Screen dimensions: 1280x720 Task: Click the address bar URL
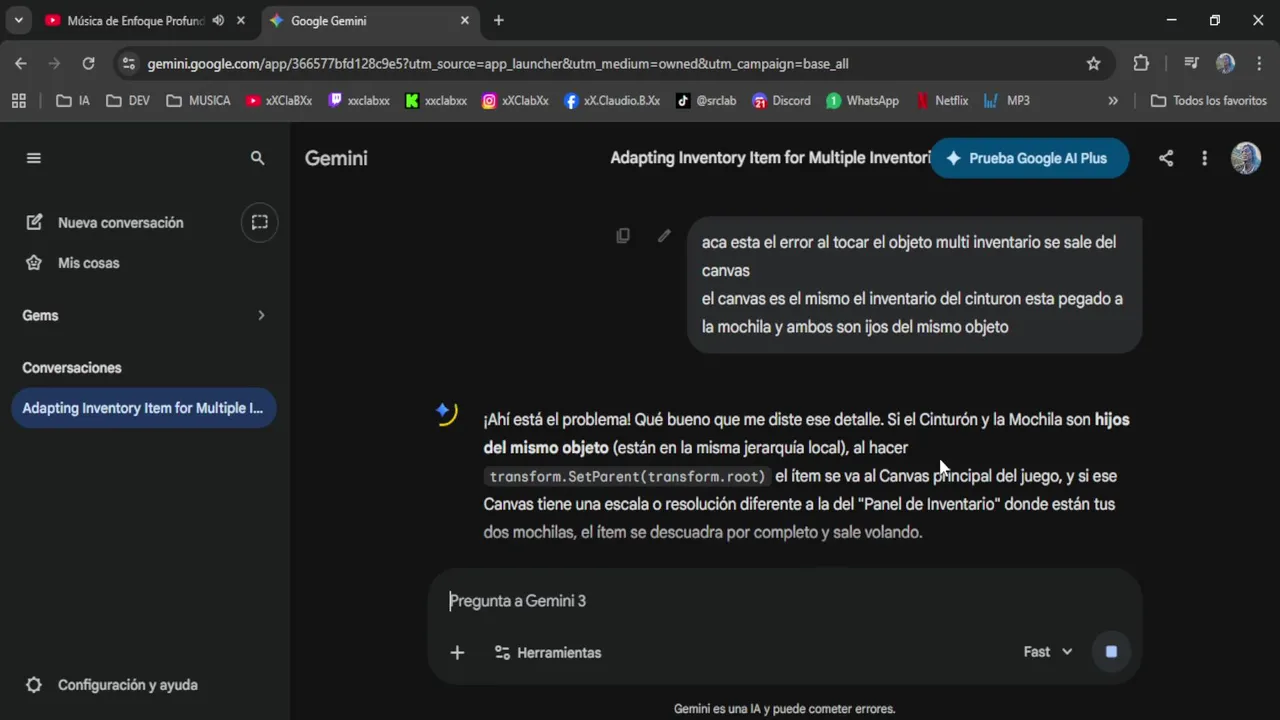point(498,63)
